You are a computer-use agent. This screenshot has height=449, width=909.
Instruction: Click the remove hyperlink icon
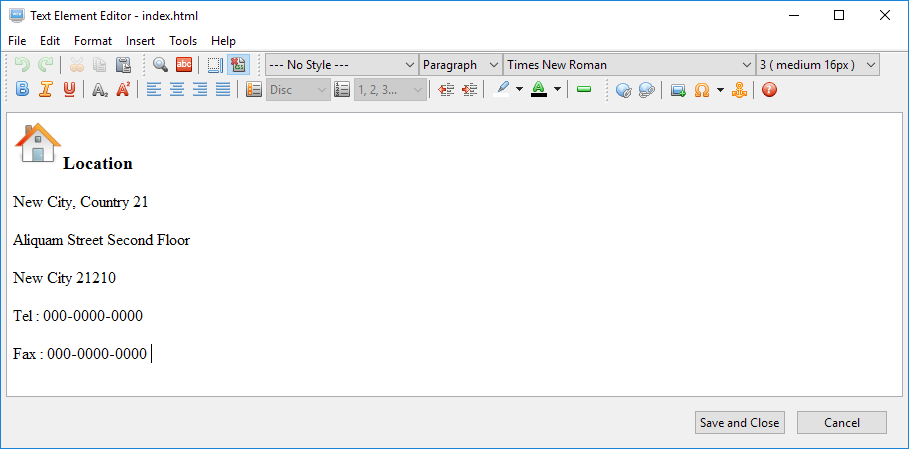point(646,90)
